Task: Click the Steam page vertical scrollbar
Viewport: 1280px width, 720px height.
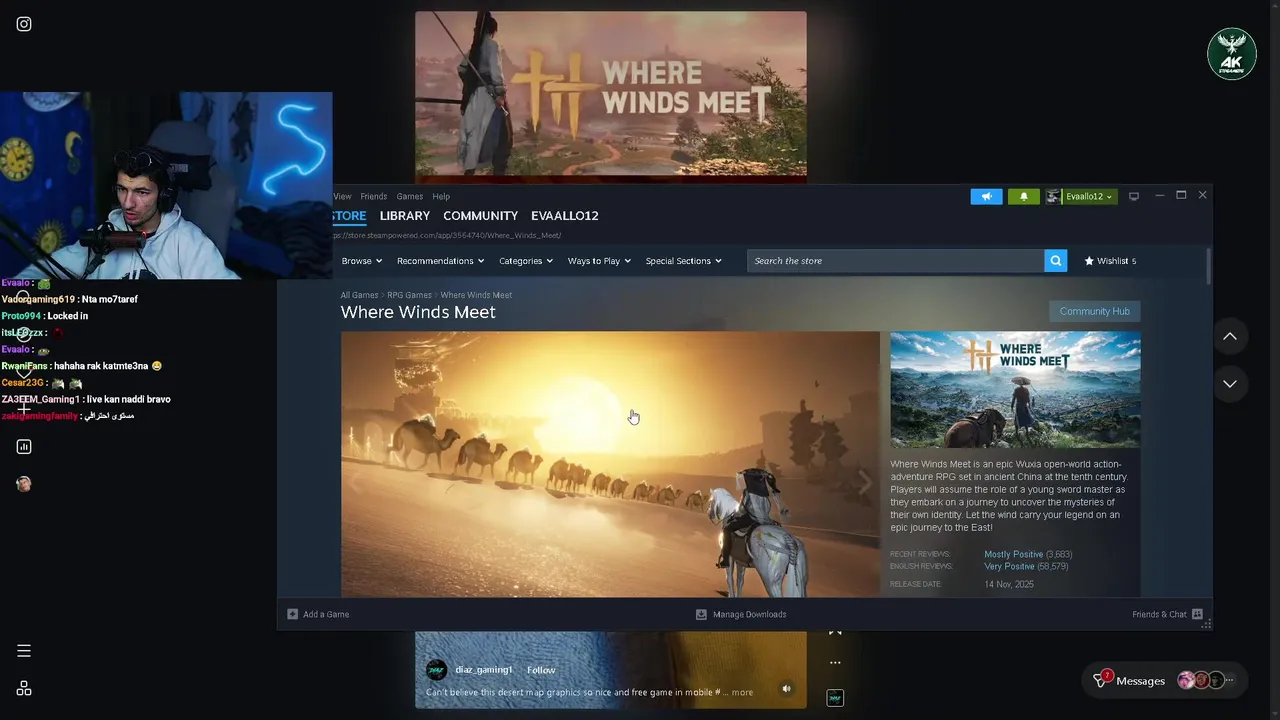Action: [x=1208, y=266]
